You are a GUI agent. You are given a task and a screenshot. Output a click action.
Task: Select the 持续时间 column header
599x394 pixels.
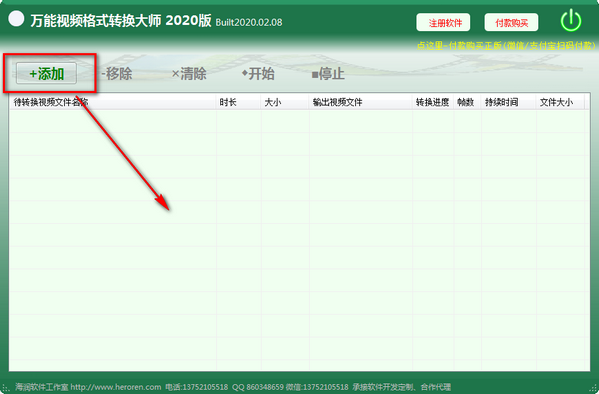click(508, 102)
